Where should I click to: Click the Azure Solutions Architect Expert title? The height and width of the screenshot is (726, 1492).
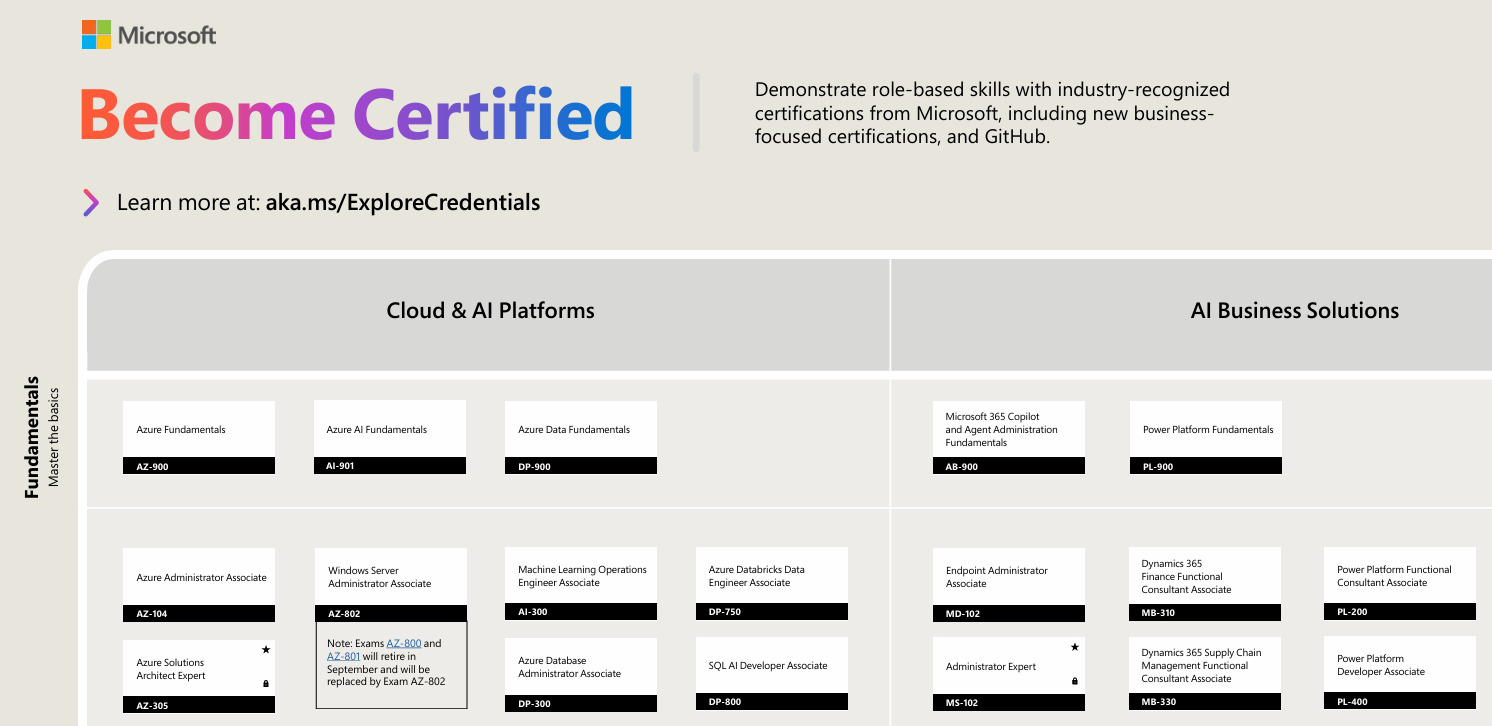(170, 669)
